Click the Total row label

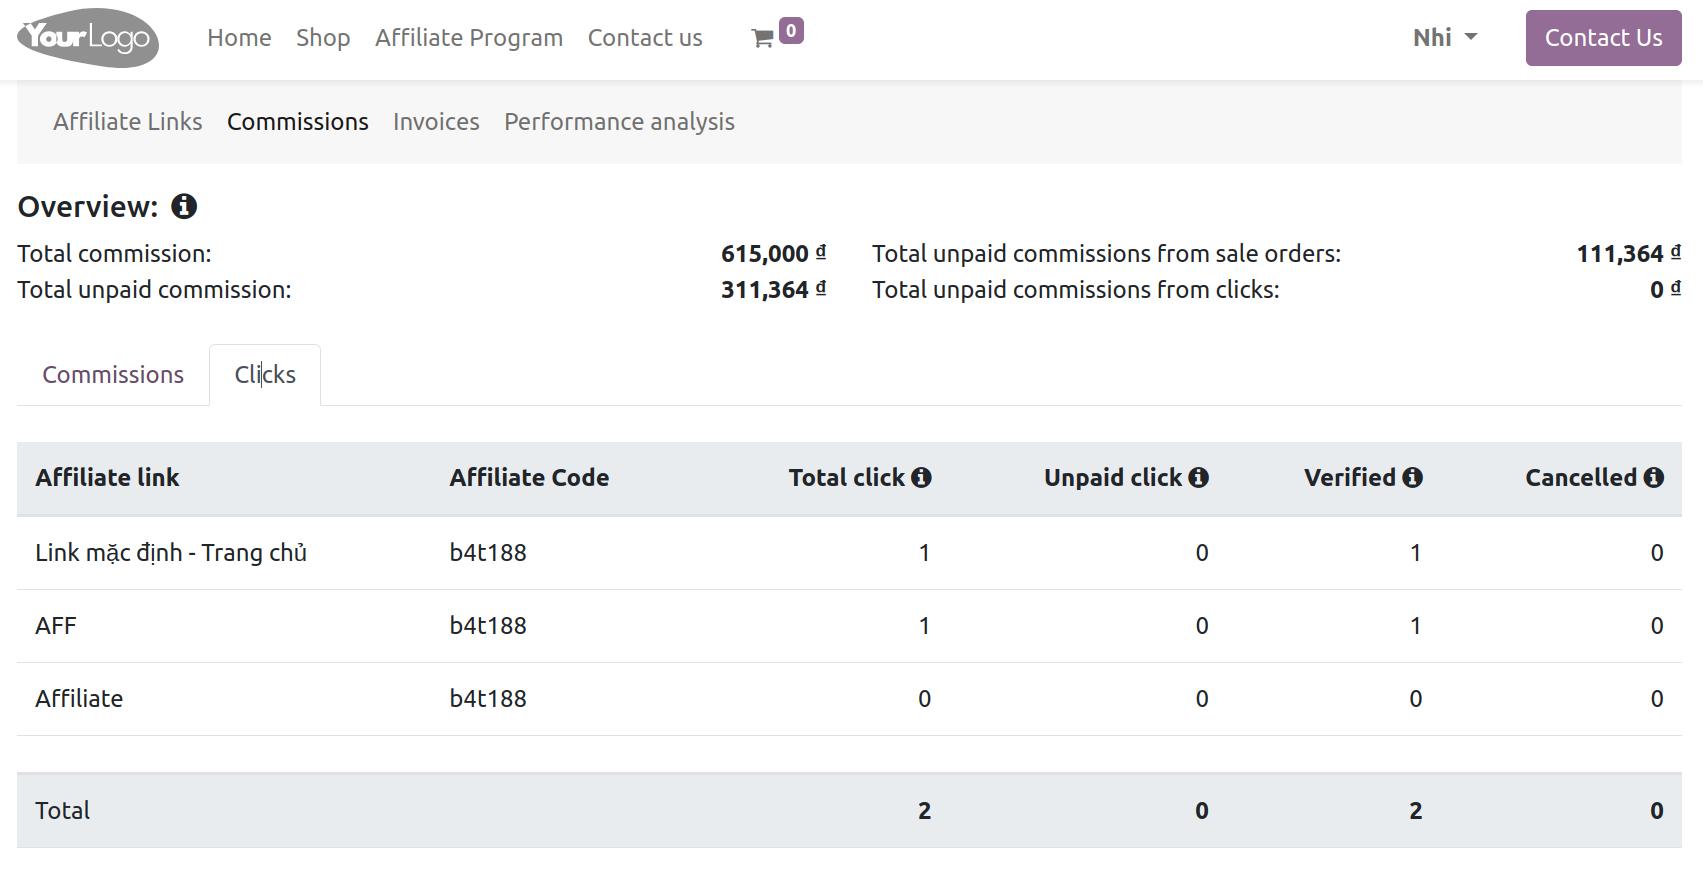[x=62, y=811]
